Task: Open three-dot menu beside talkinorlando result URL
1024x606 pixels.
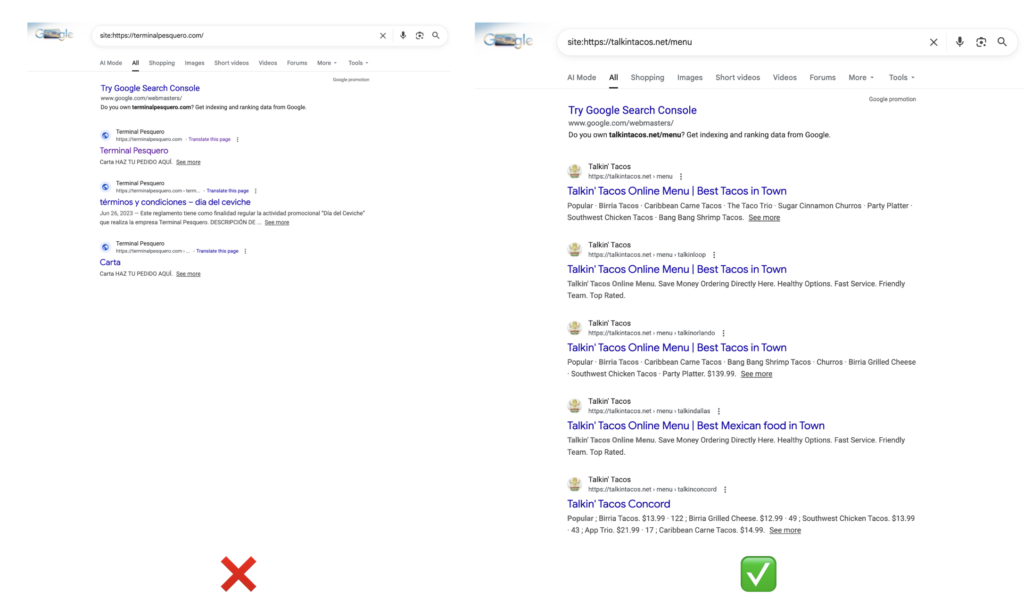Action: (723, 333)
